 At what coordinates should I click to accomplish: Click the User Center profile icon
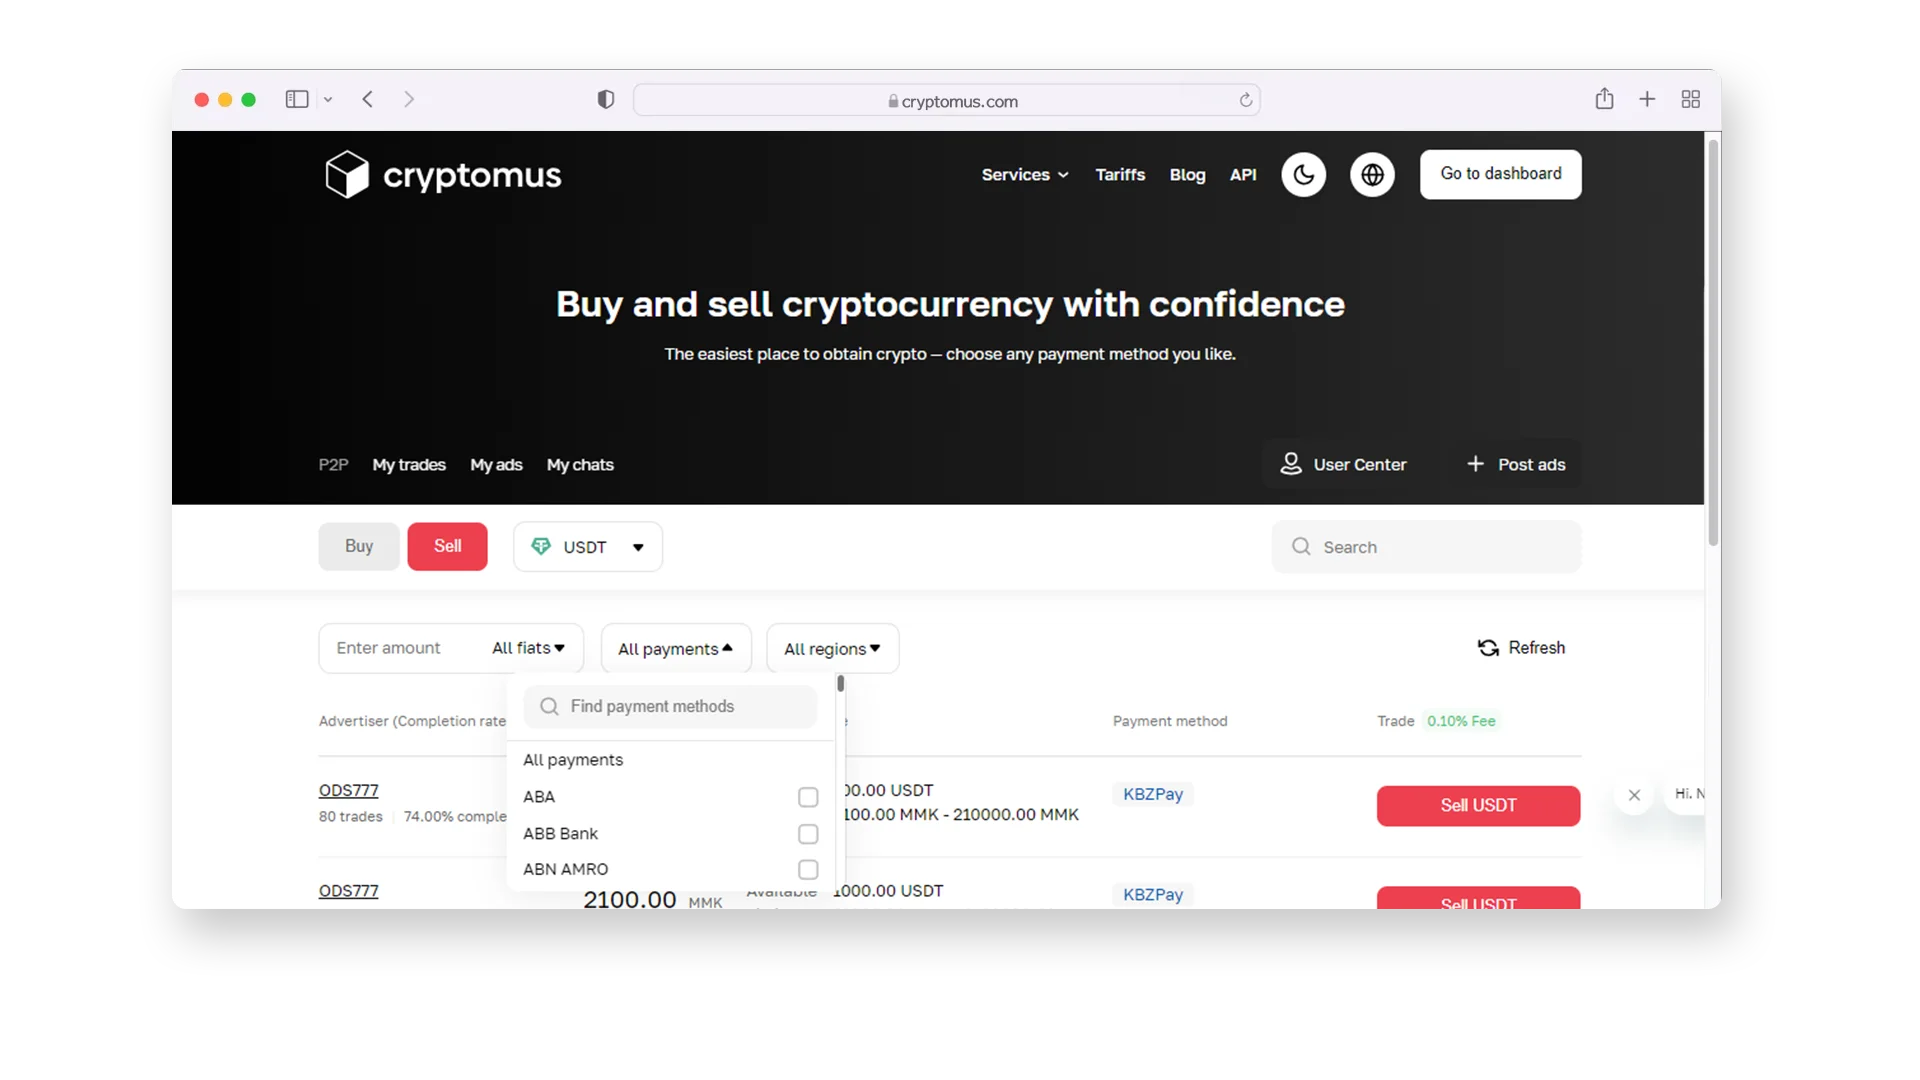click(x=1291, y=464)
